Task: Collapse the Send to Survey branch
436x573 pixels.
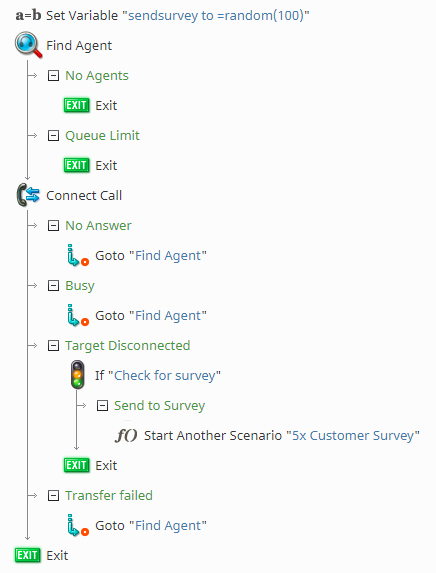Action: pyautogui.click(x=102, y=405)
